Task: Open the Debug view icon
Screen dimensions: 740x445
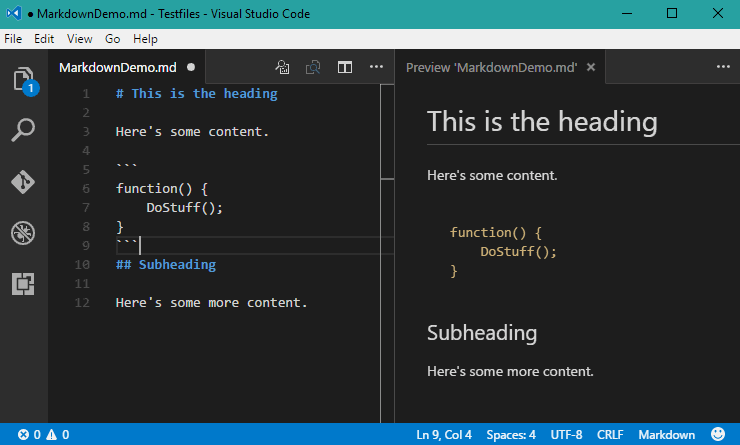Action: coord(23,233)
